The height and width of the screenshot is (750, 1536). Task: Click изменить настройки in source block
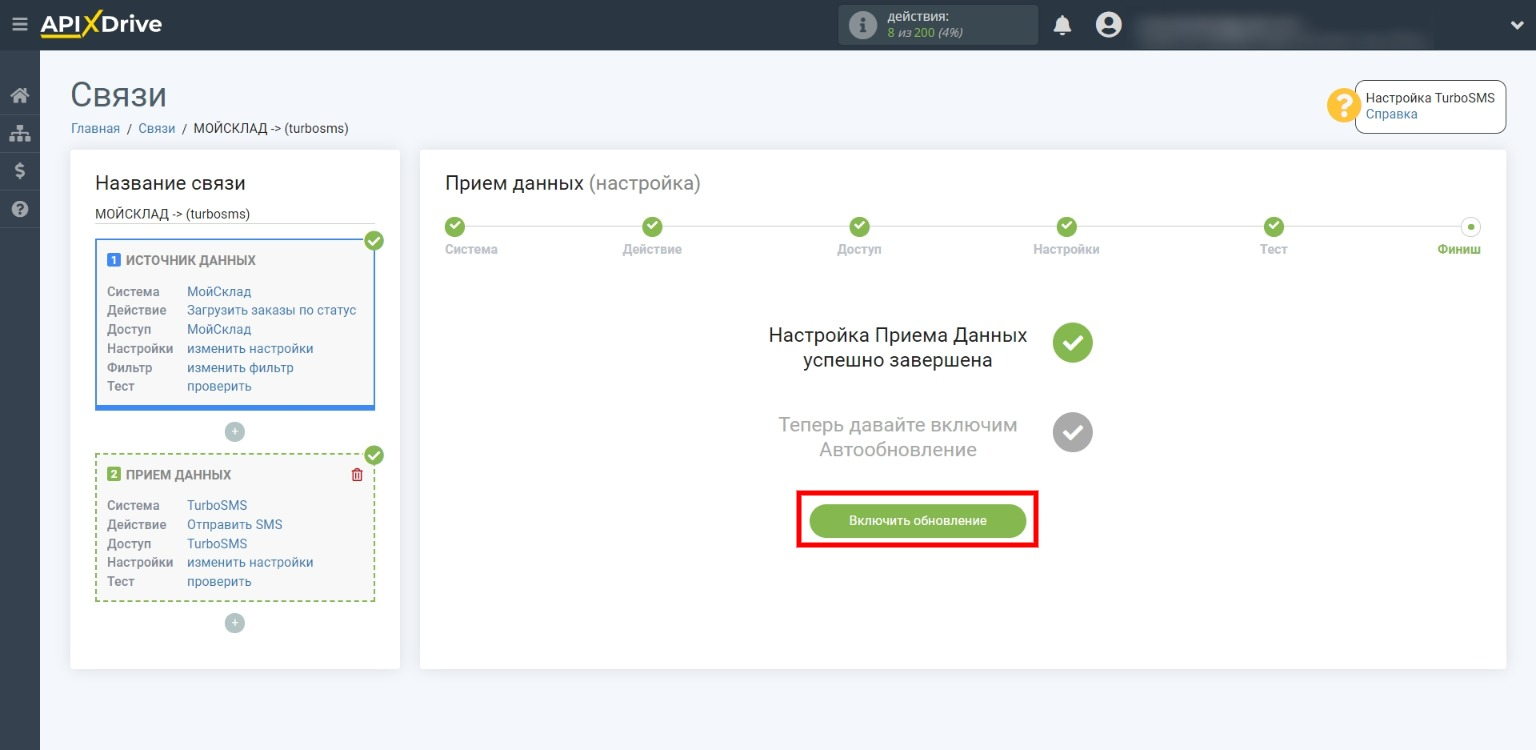click(250, 349)
